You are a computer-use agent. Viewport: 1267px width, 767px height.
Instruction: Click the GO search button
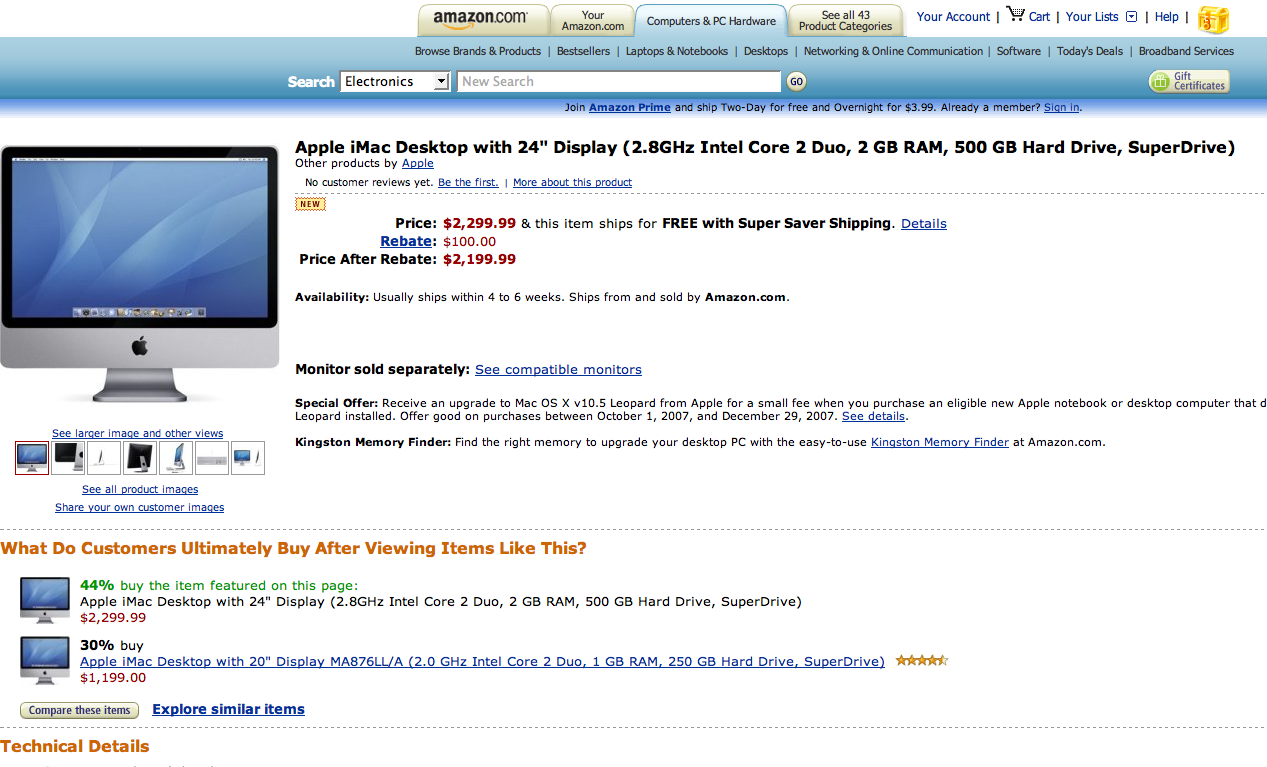coord(796,82)
